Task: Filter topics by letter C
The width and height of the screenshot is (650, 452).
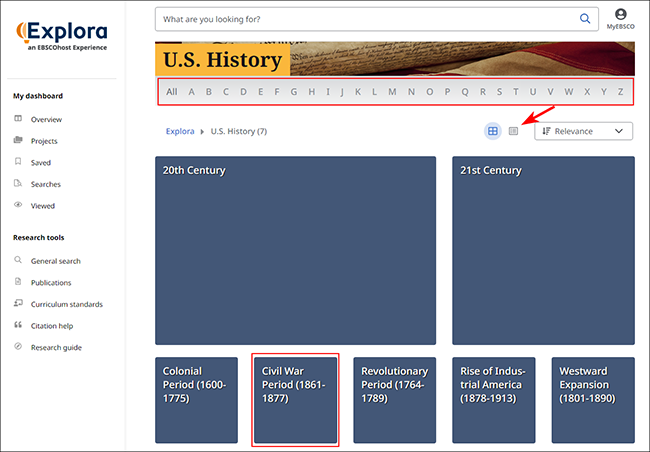Action: (x=226, y=92)
